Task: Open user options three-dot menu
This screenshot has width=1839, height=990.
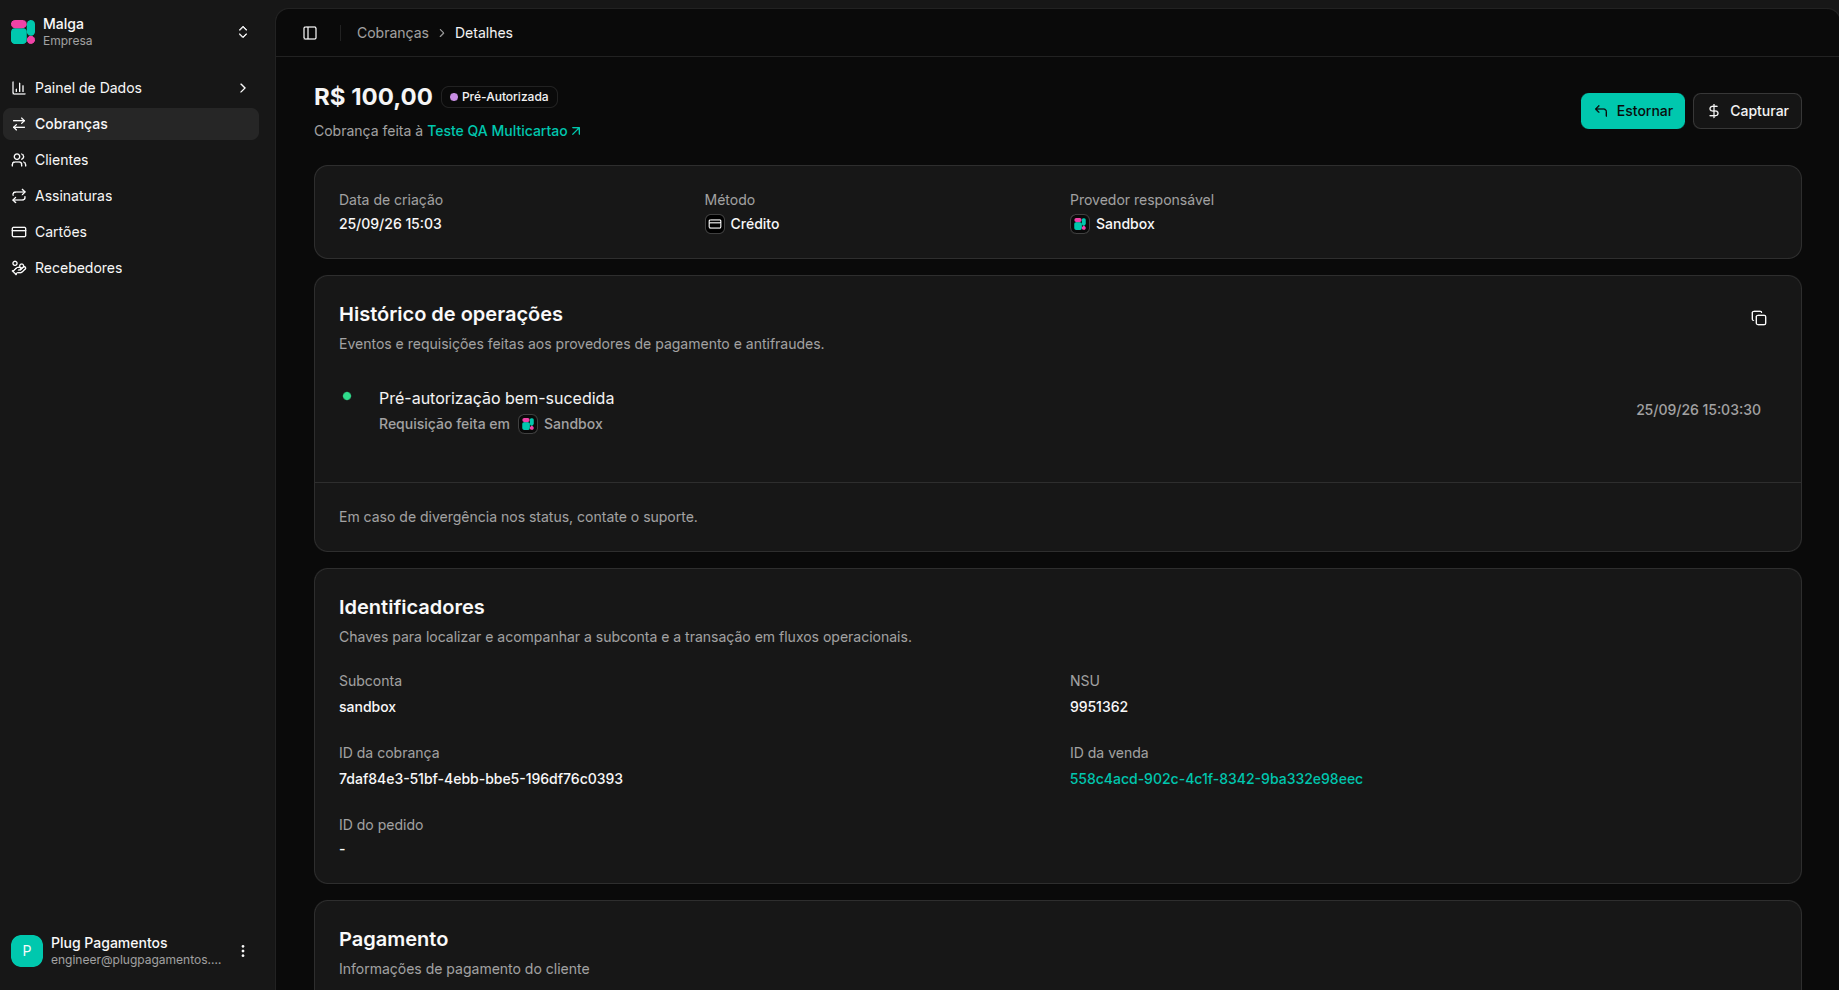Action: (243, 951)
